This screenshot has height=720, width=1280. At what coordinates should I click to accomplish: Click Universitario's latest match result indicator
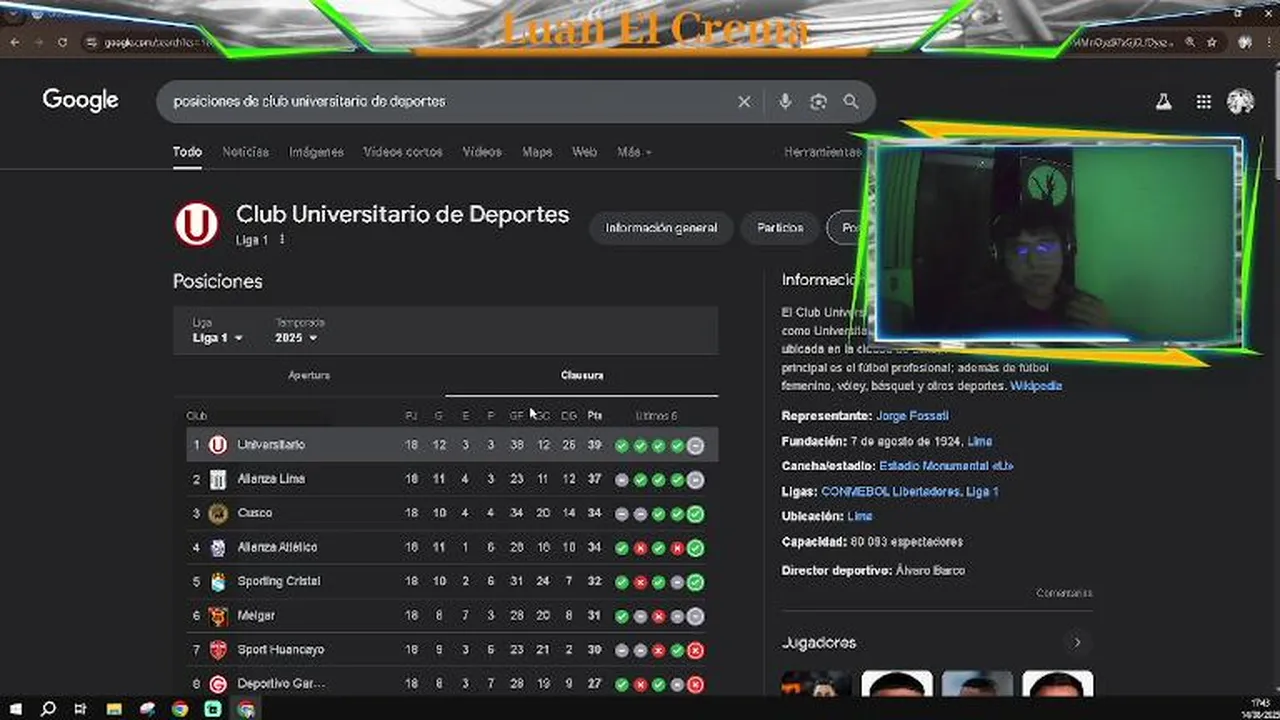pyautogui.click(x=695, y=446)
